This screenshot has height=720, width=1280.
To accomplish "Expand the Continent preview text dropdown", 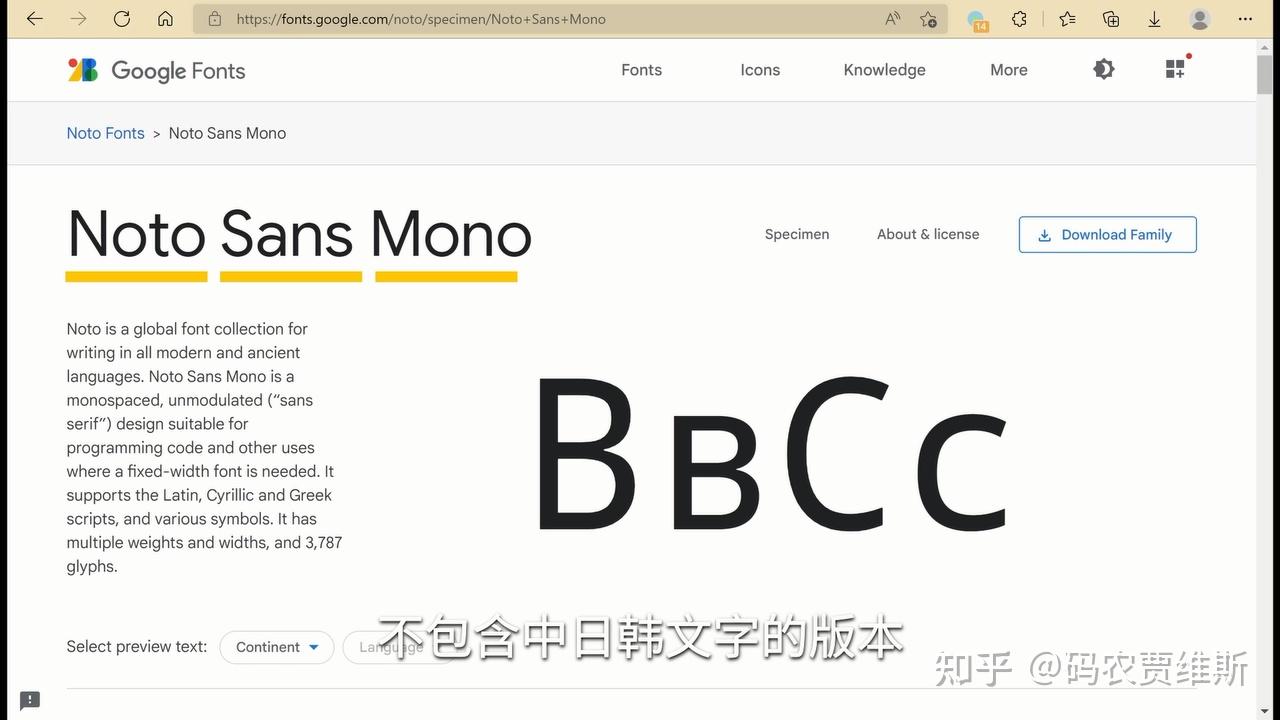I will click(x=277, y=647).
